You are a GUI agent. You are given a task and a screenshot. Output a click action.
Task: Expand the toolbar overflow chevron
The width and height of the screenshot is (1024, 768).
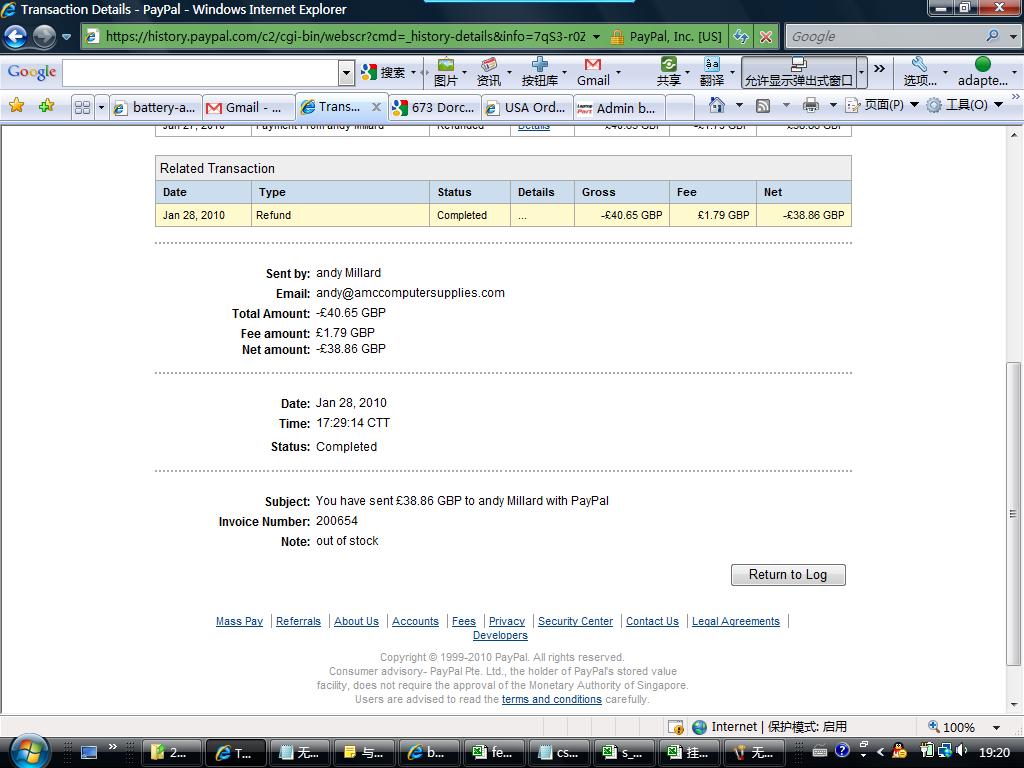pyautogui.click(x=880, y=68)
